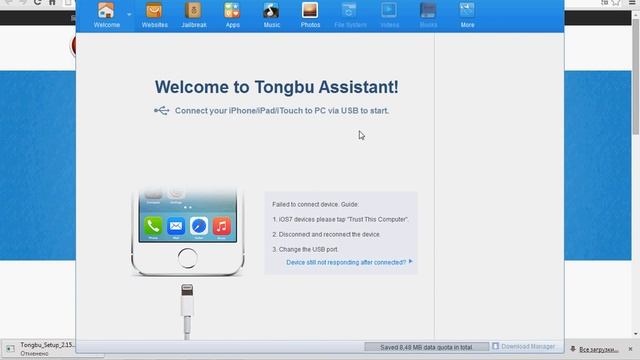This screenshot has height=360, width=640.
Task: Click the browser bookmark star icon
Action: point(616,2)
